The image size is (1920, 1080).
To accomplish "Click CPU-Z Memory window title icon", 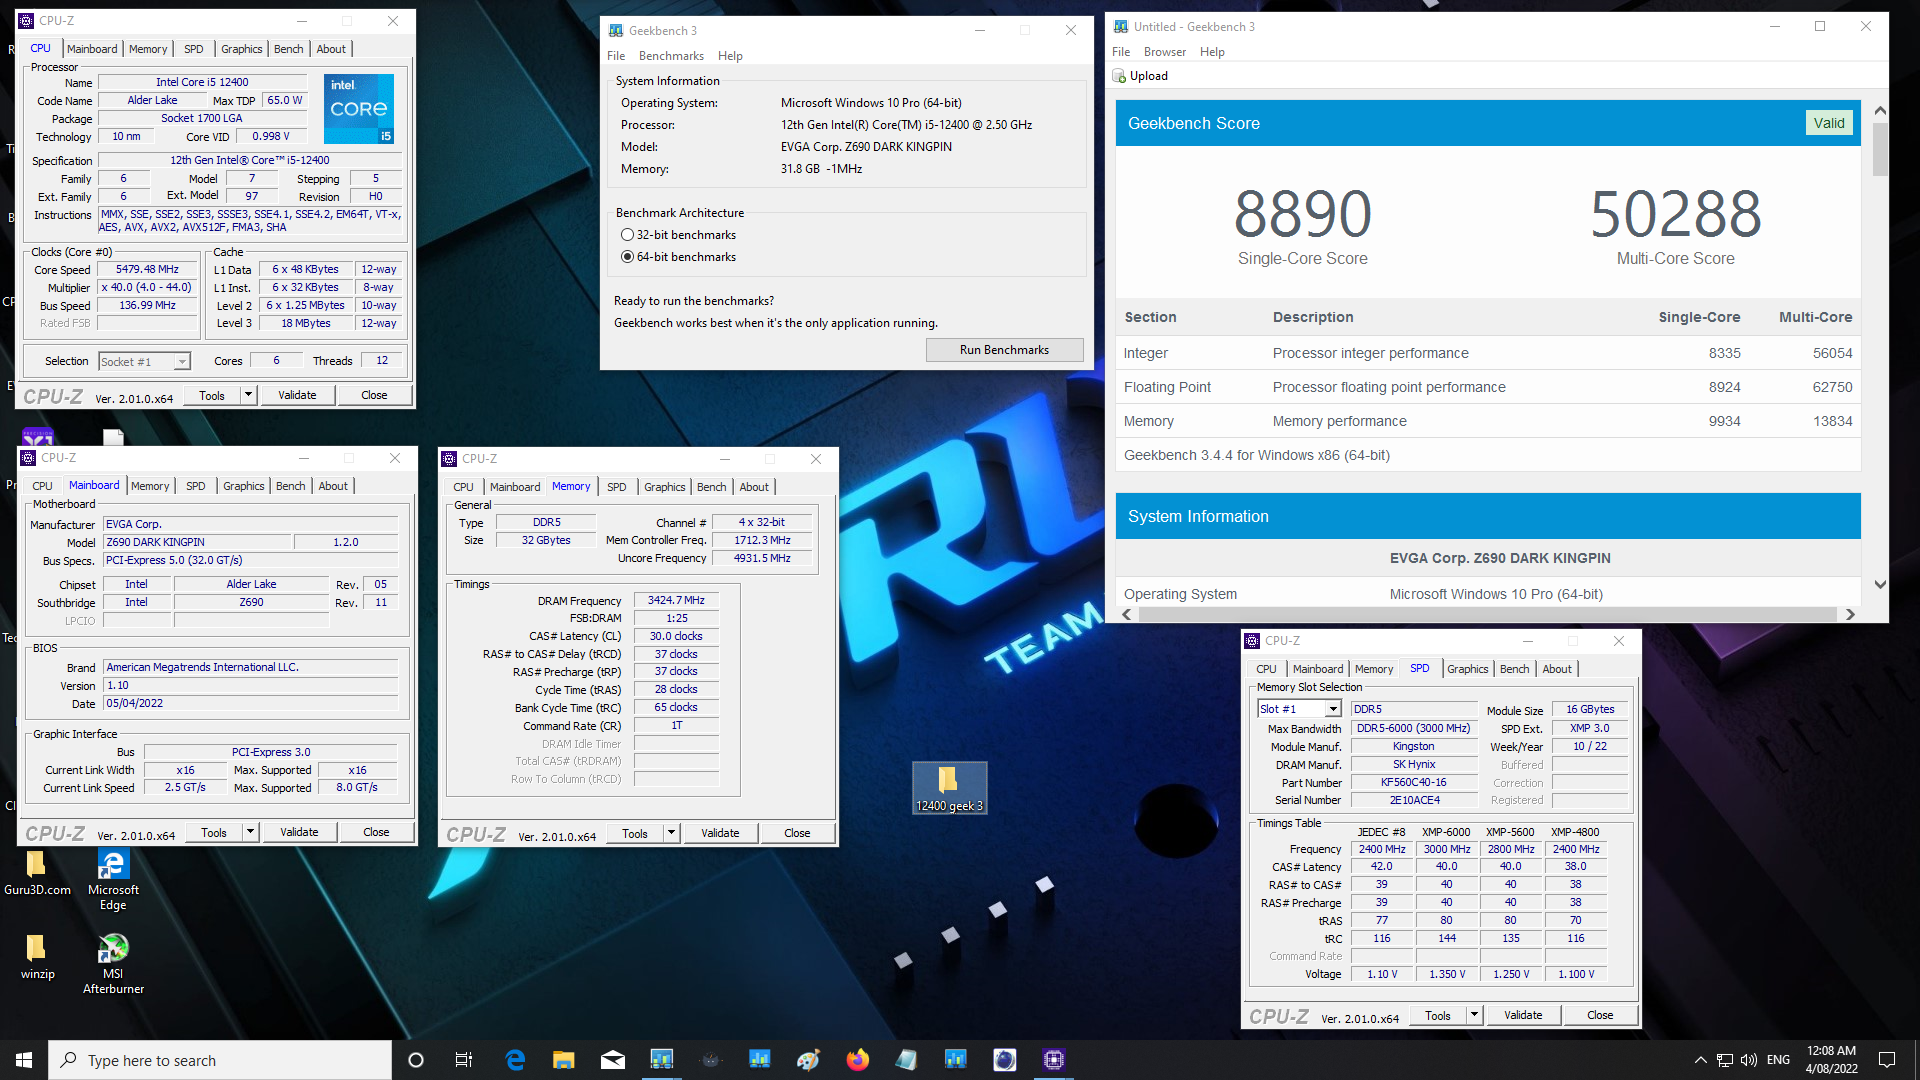I will 449,459.
